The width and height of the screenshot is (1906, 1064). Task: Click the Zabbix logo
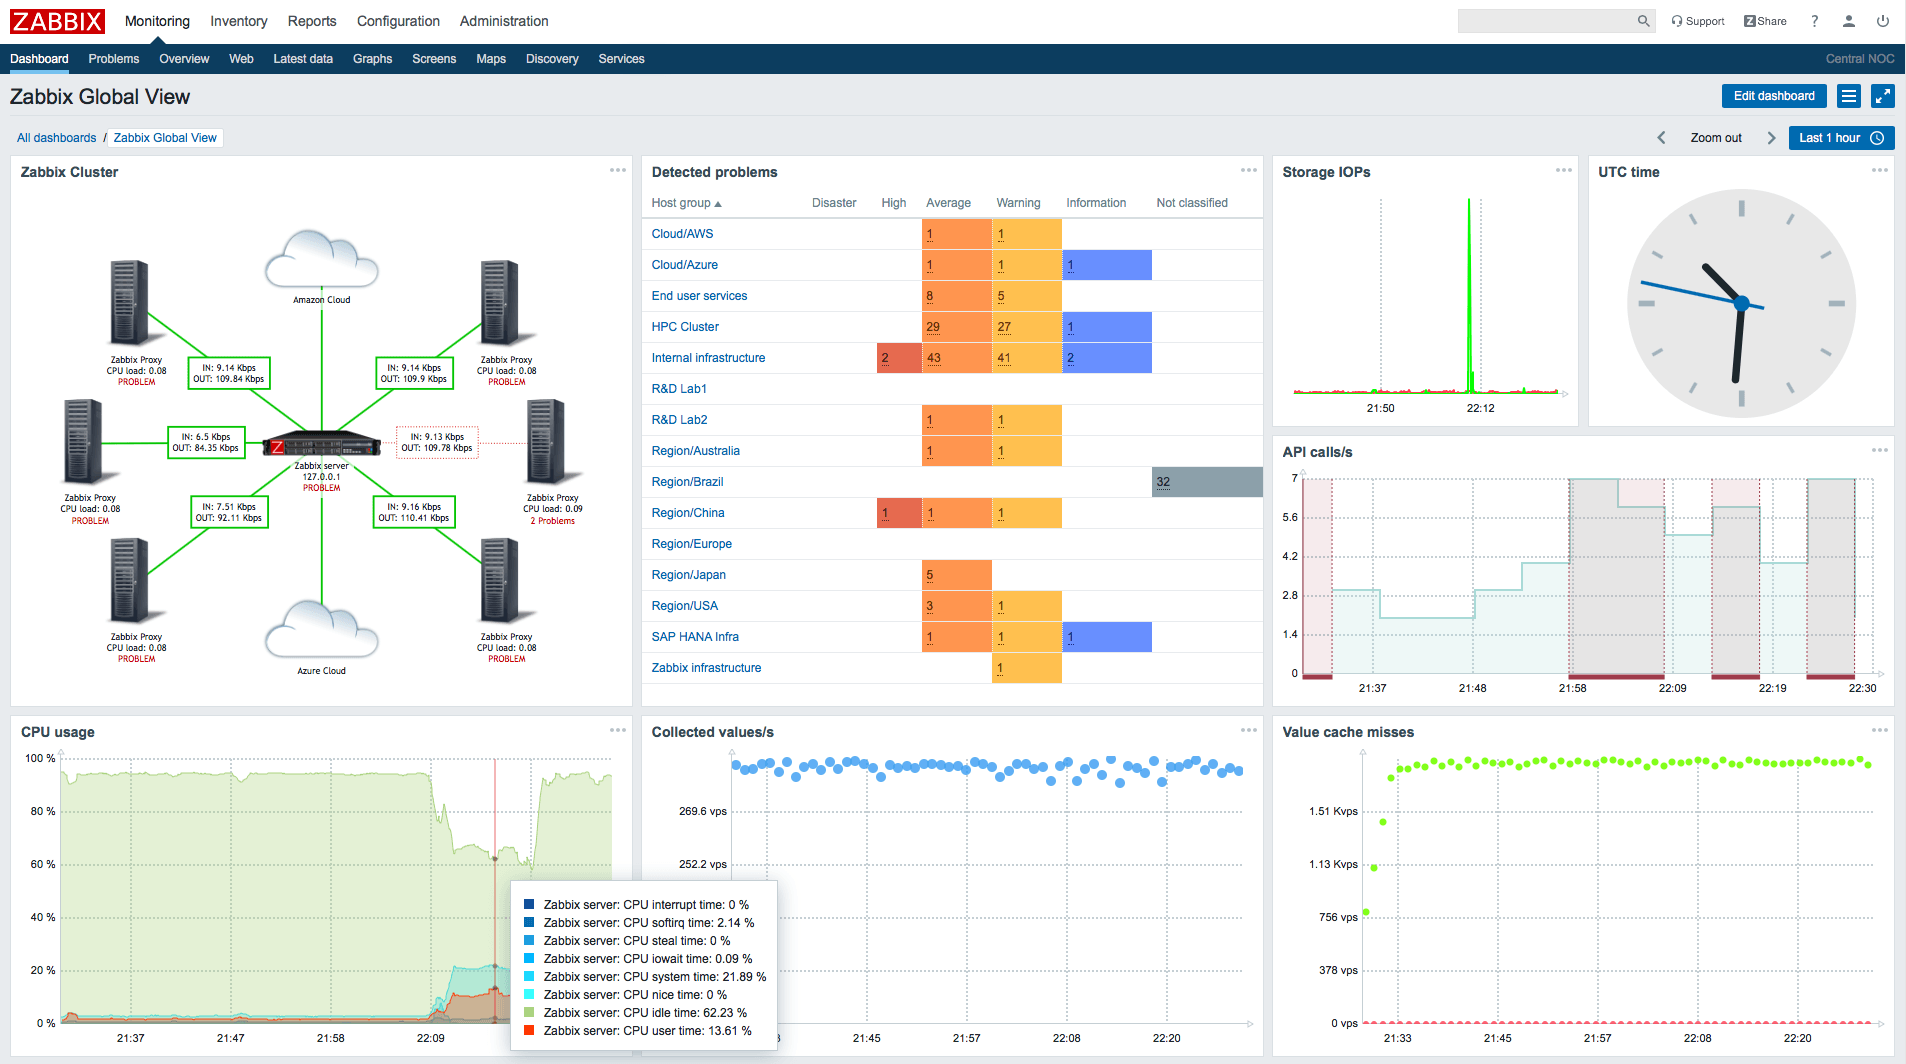[x=57, y=21]
